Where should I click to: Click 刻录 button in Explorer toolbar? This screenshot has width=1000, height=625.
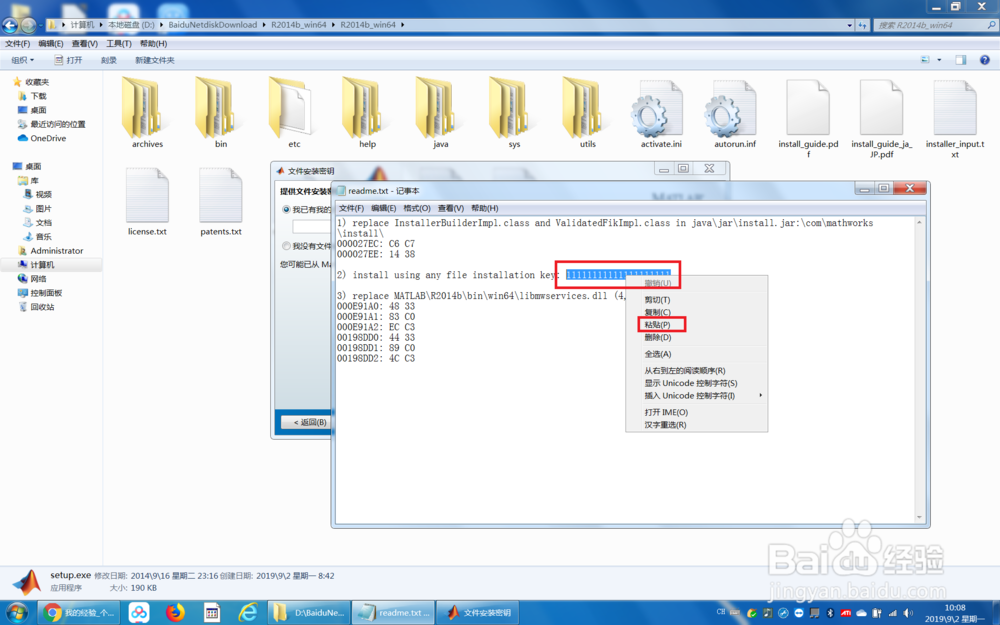[x=108, y=60]
